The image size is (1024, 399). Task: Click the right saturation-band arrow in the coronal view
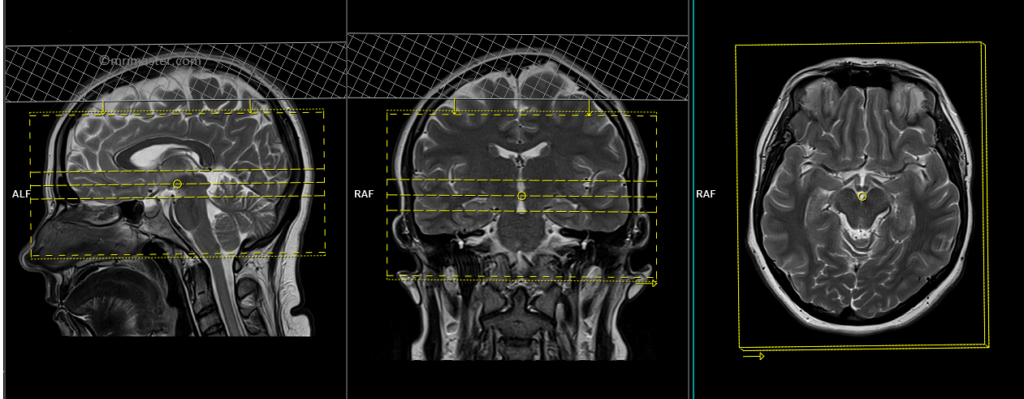pyautogui.click(x=588, y=108)
